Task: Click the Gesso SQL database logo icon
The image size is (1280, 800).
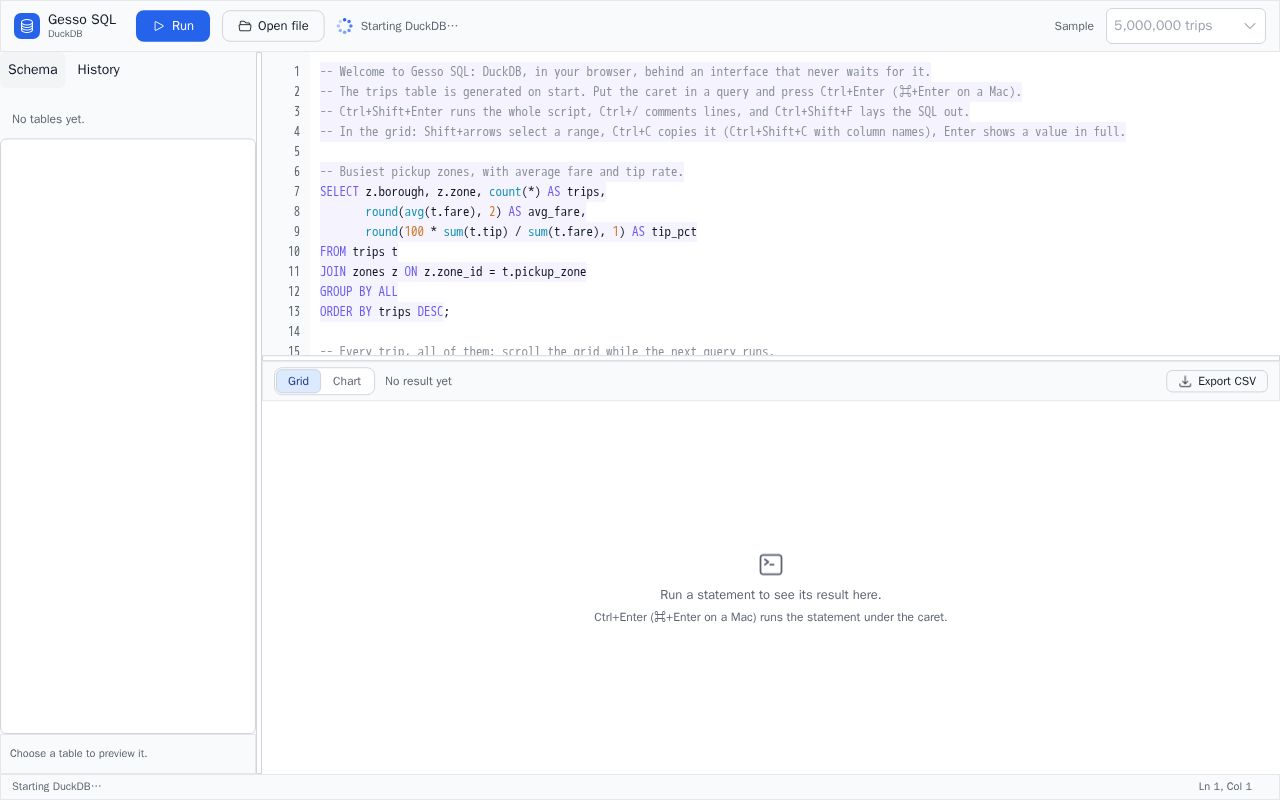Action: [27, 26]
